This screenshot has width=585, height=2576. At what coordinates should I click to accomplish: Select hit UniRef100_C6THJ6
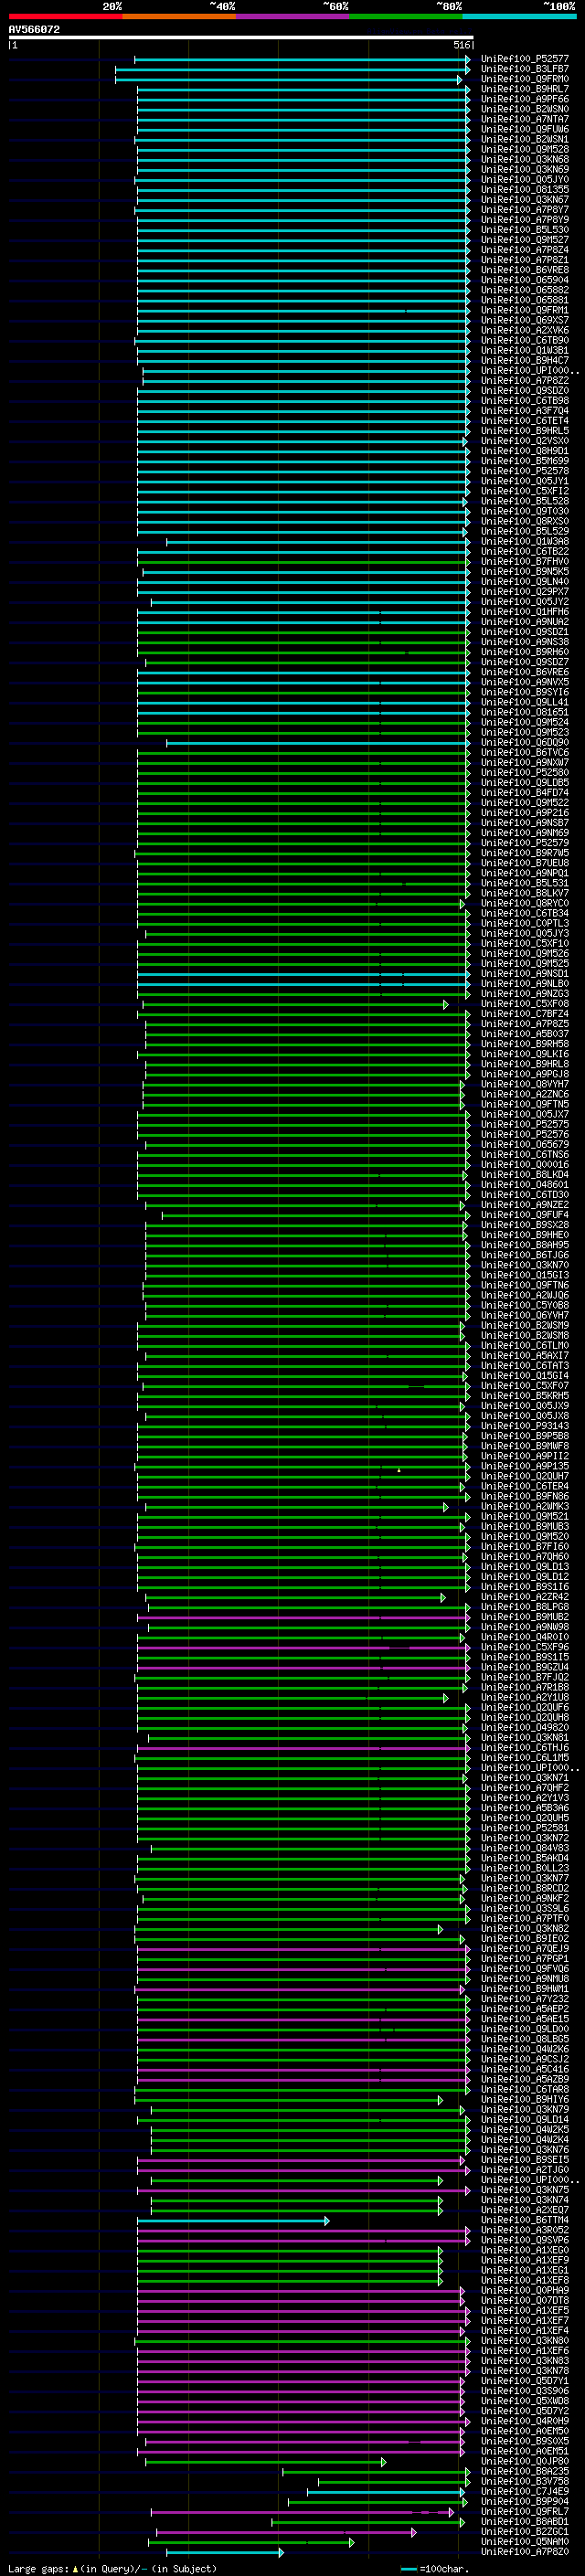[524, 1748]
